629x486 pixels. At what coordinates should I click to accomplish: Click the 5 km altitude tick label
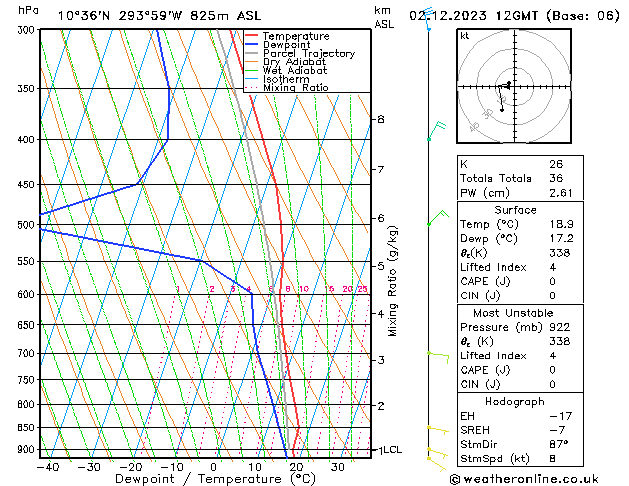(381, 266)
